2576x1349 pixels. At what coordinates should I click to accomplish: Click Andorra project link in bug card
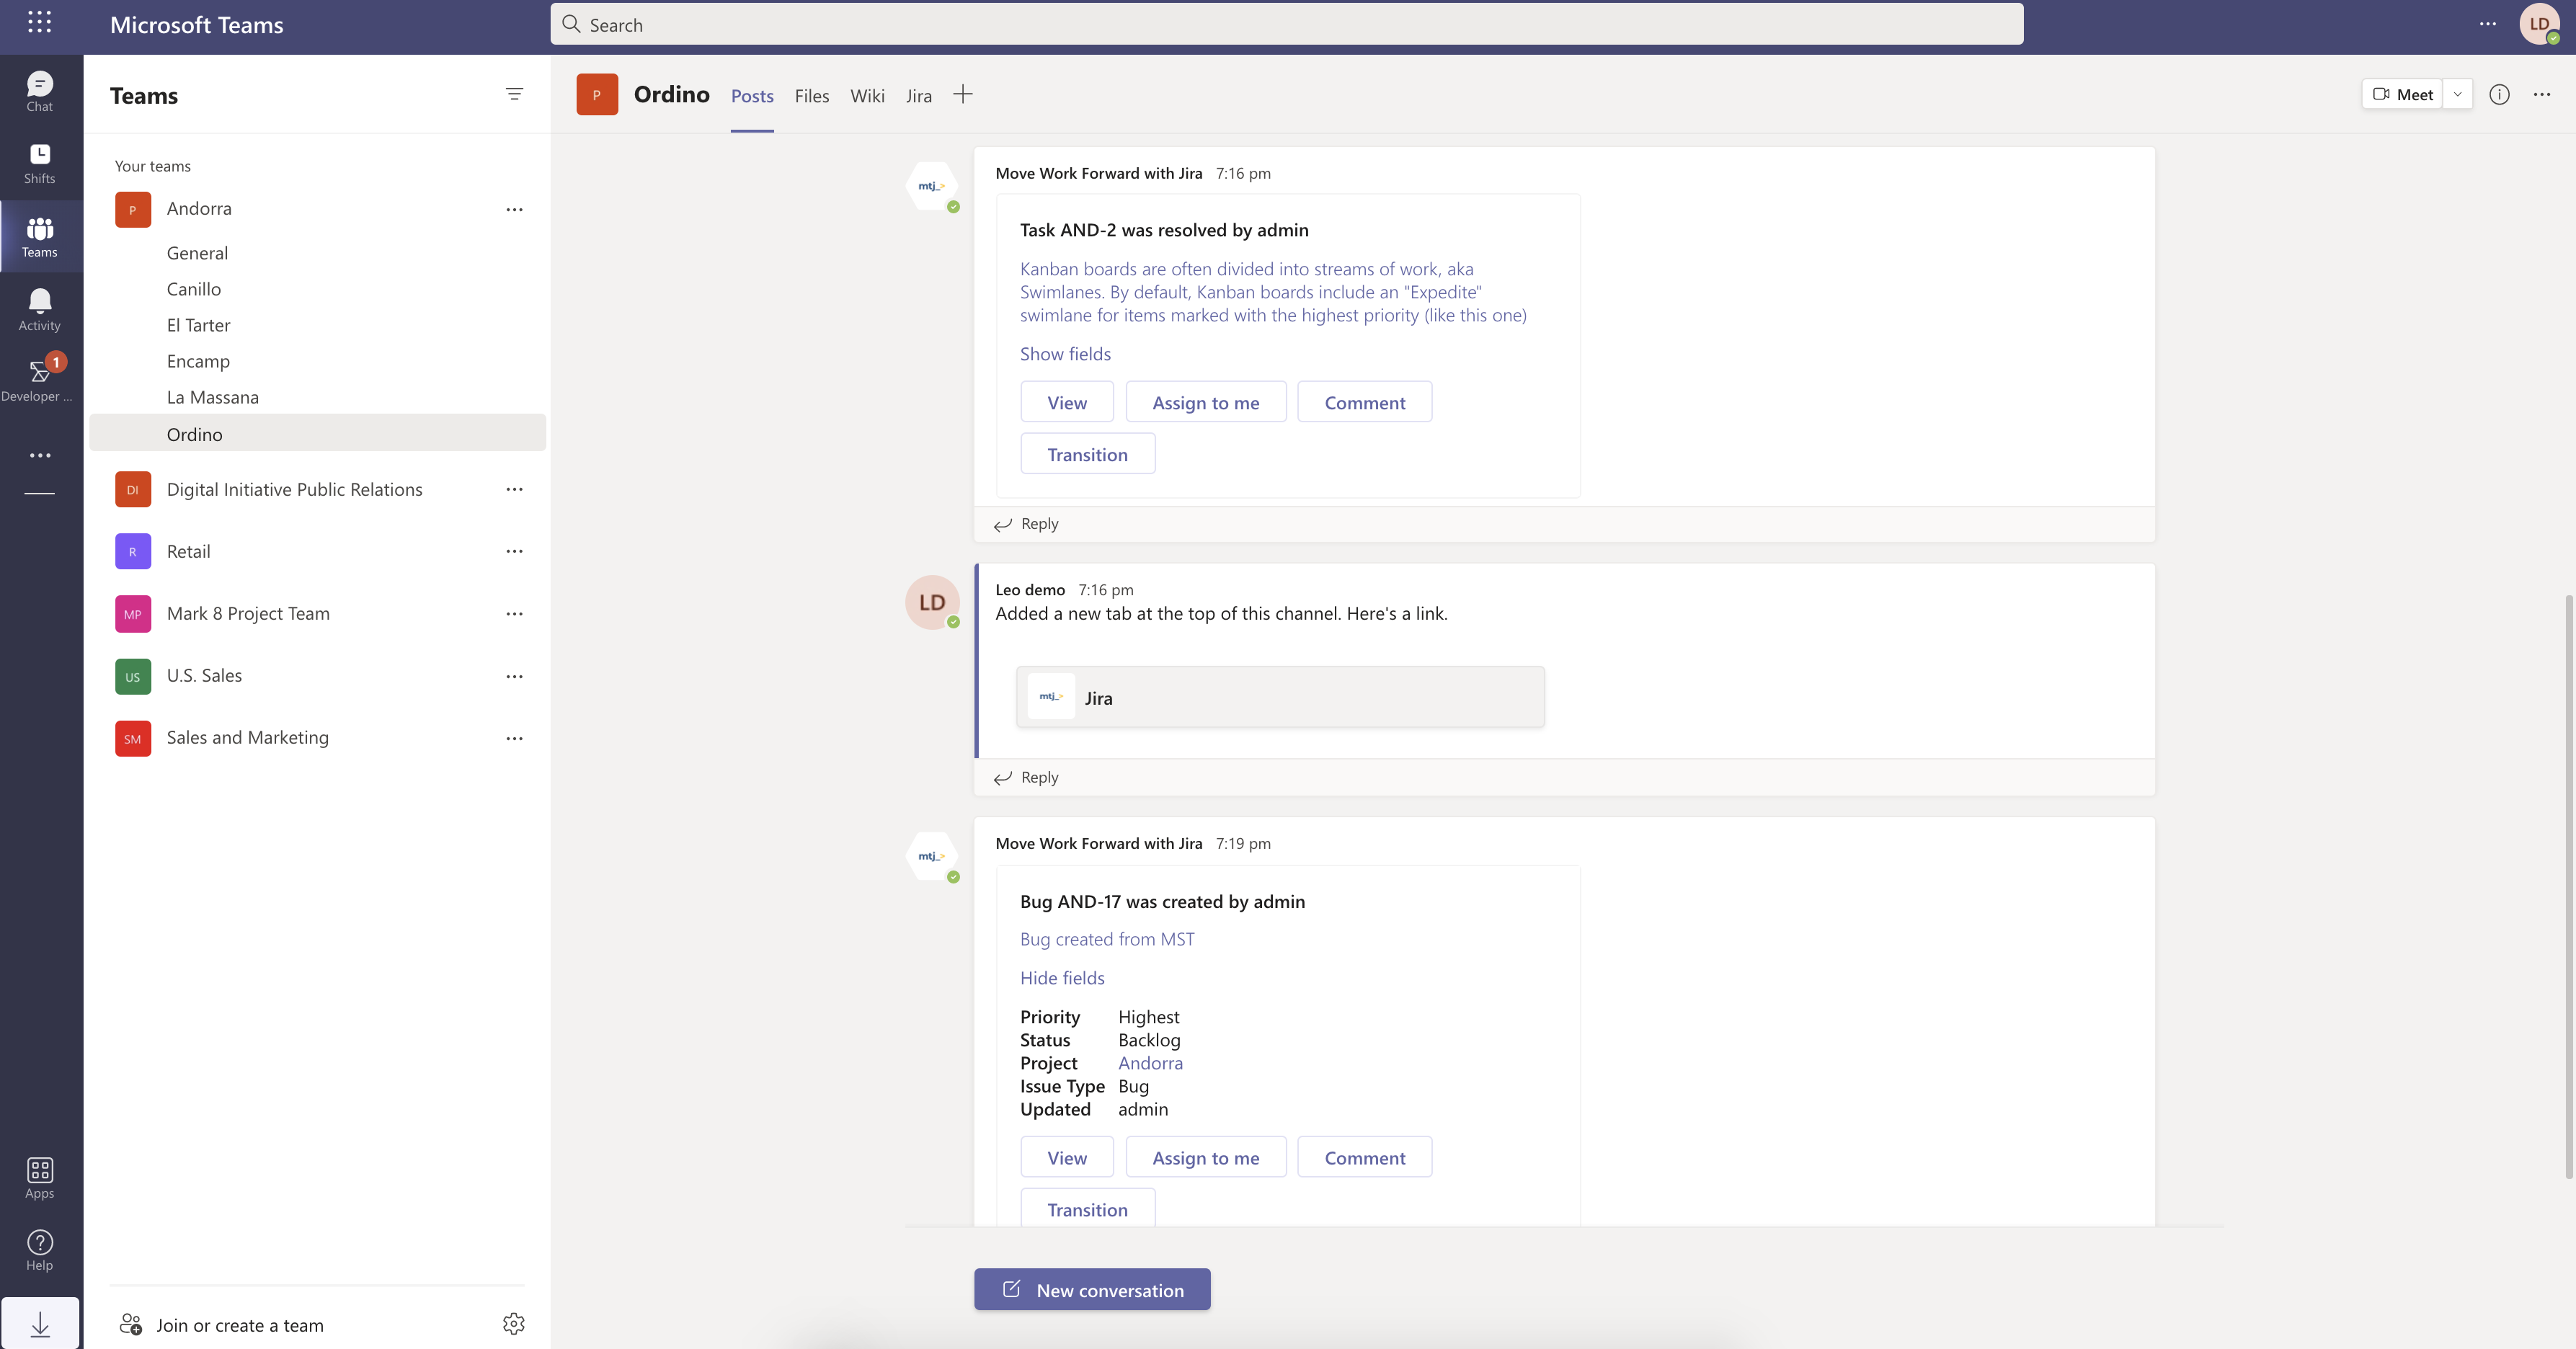[x=1150, y=1063]
